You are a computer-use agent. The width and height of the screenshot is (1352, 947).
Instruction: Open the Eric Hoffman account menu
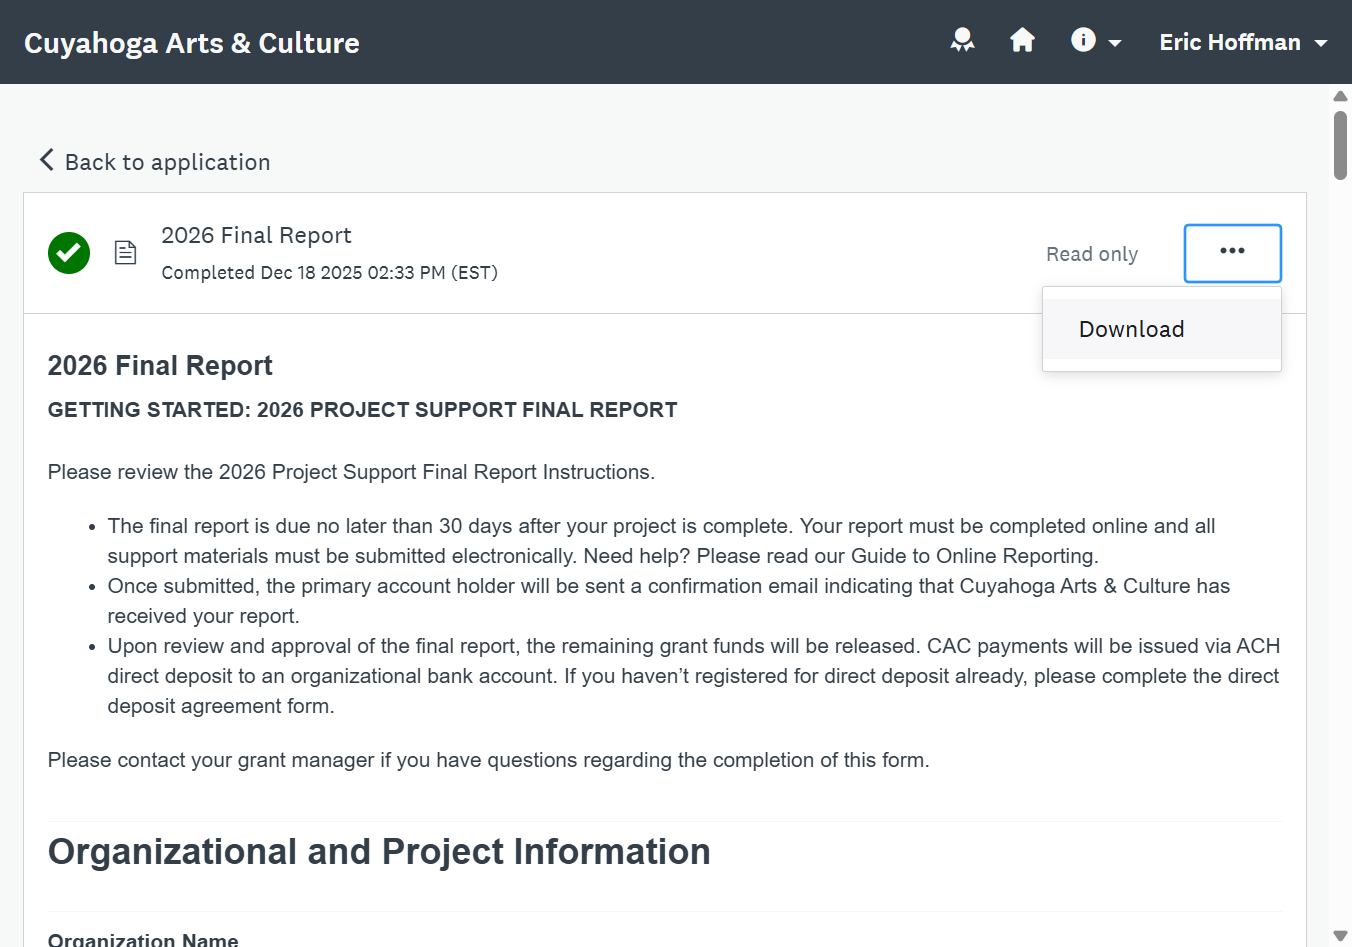1243,42
